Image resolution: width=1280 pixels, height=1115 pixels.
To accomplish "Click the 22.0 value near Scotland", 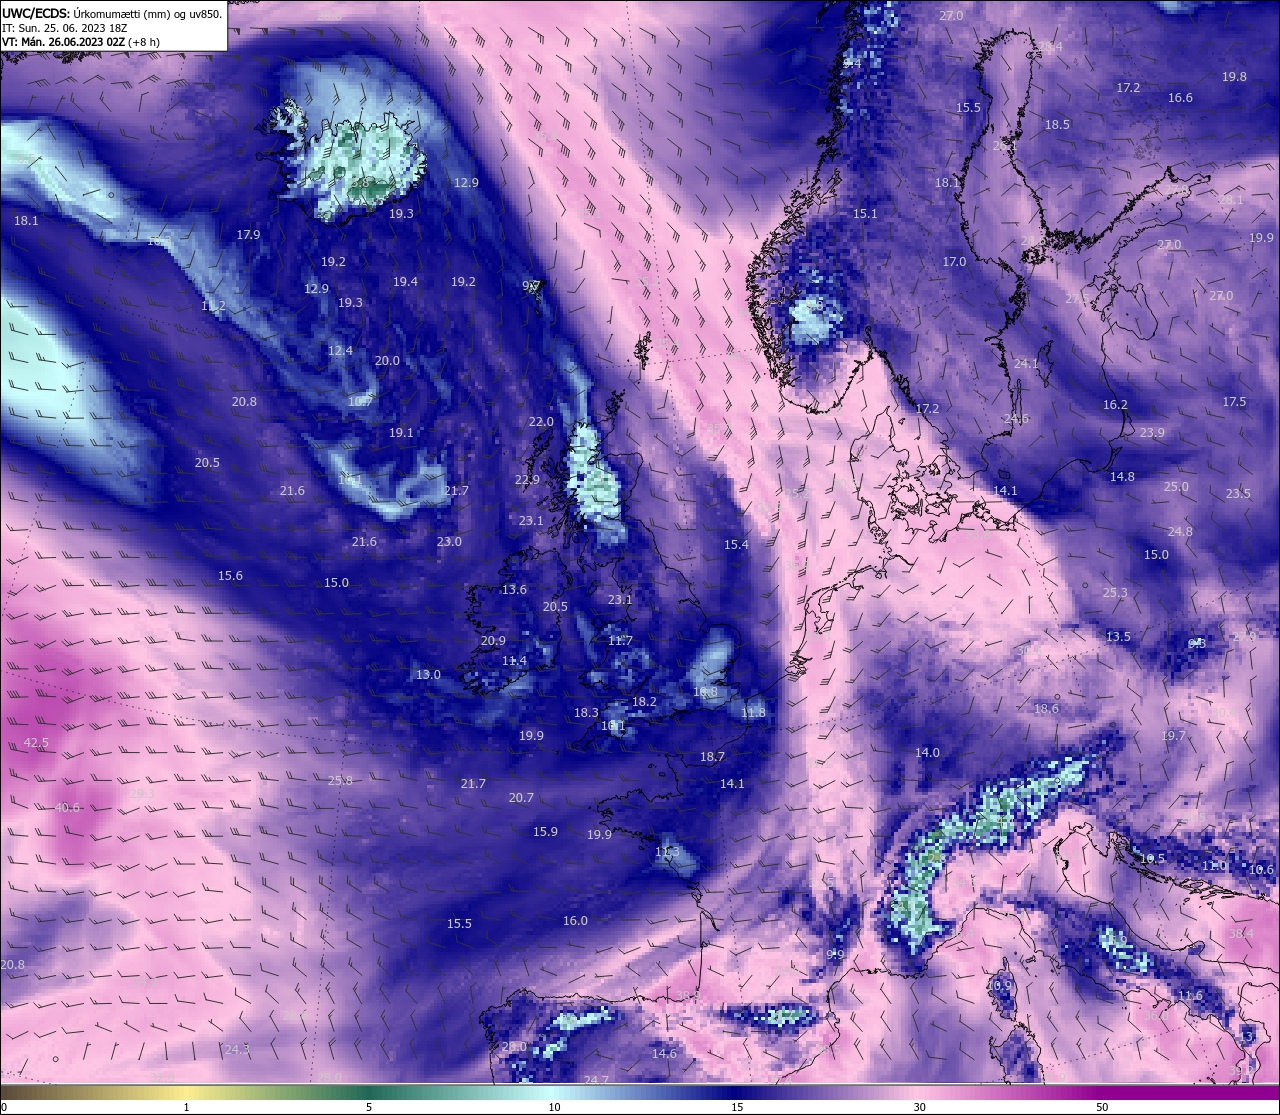I will (541, 422).
